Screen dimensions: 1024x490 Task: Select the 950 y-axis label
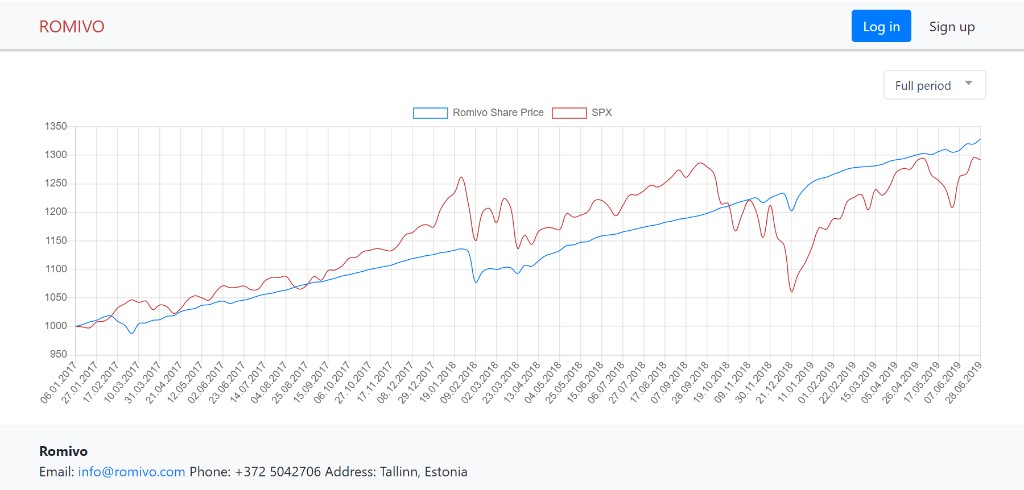pos(59,355)
